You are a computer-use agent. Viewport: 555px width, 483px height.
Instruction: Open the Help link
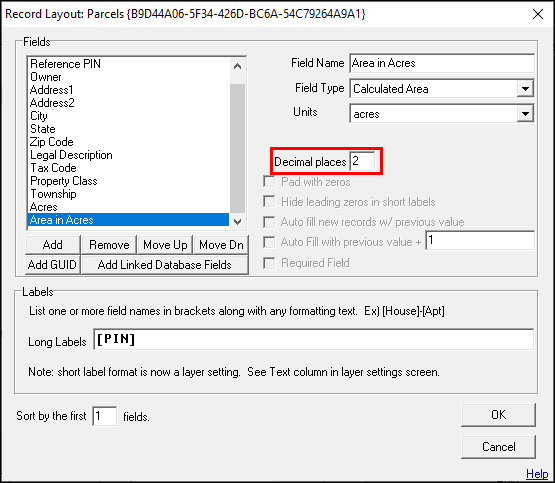[537, 473]
